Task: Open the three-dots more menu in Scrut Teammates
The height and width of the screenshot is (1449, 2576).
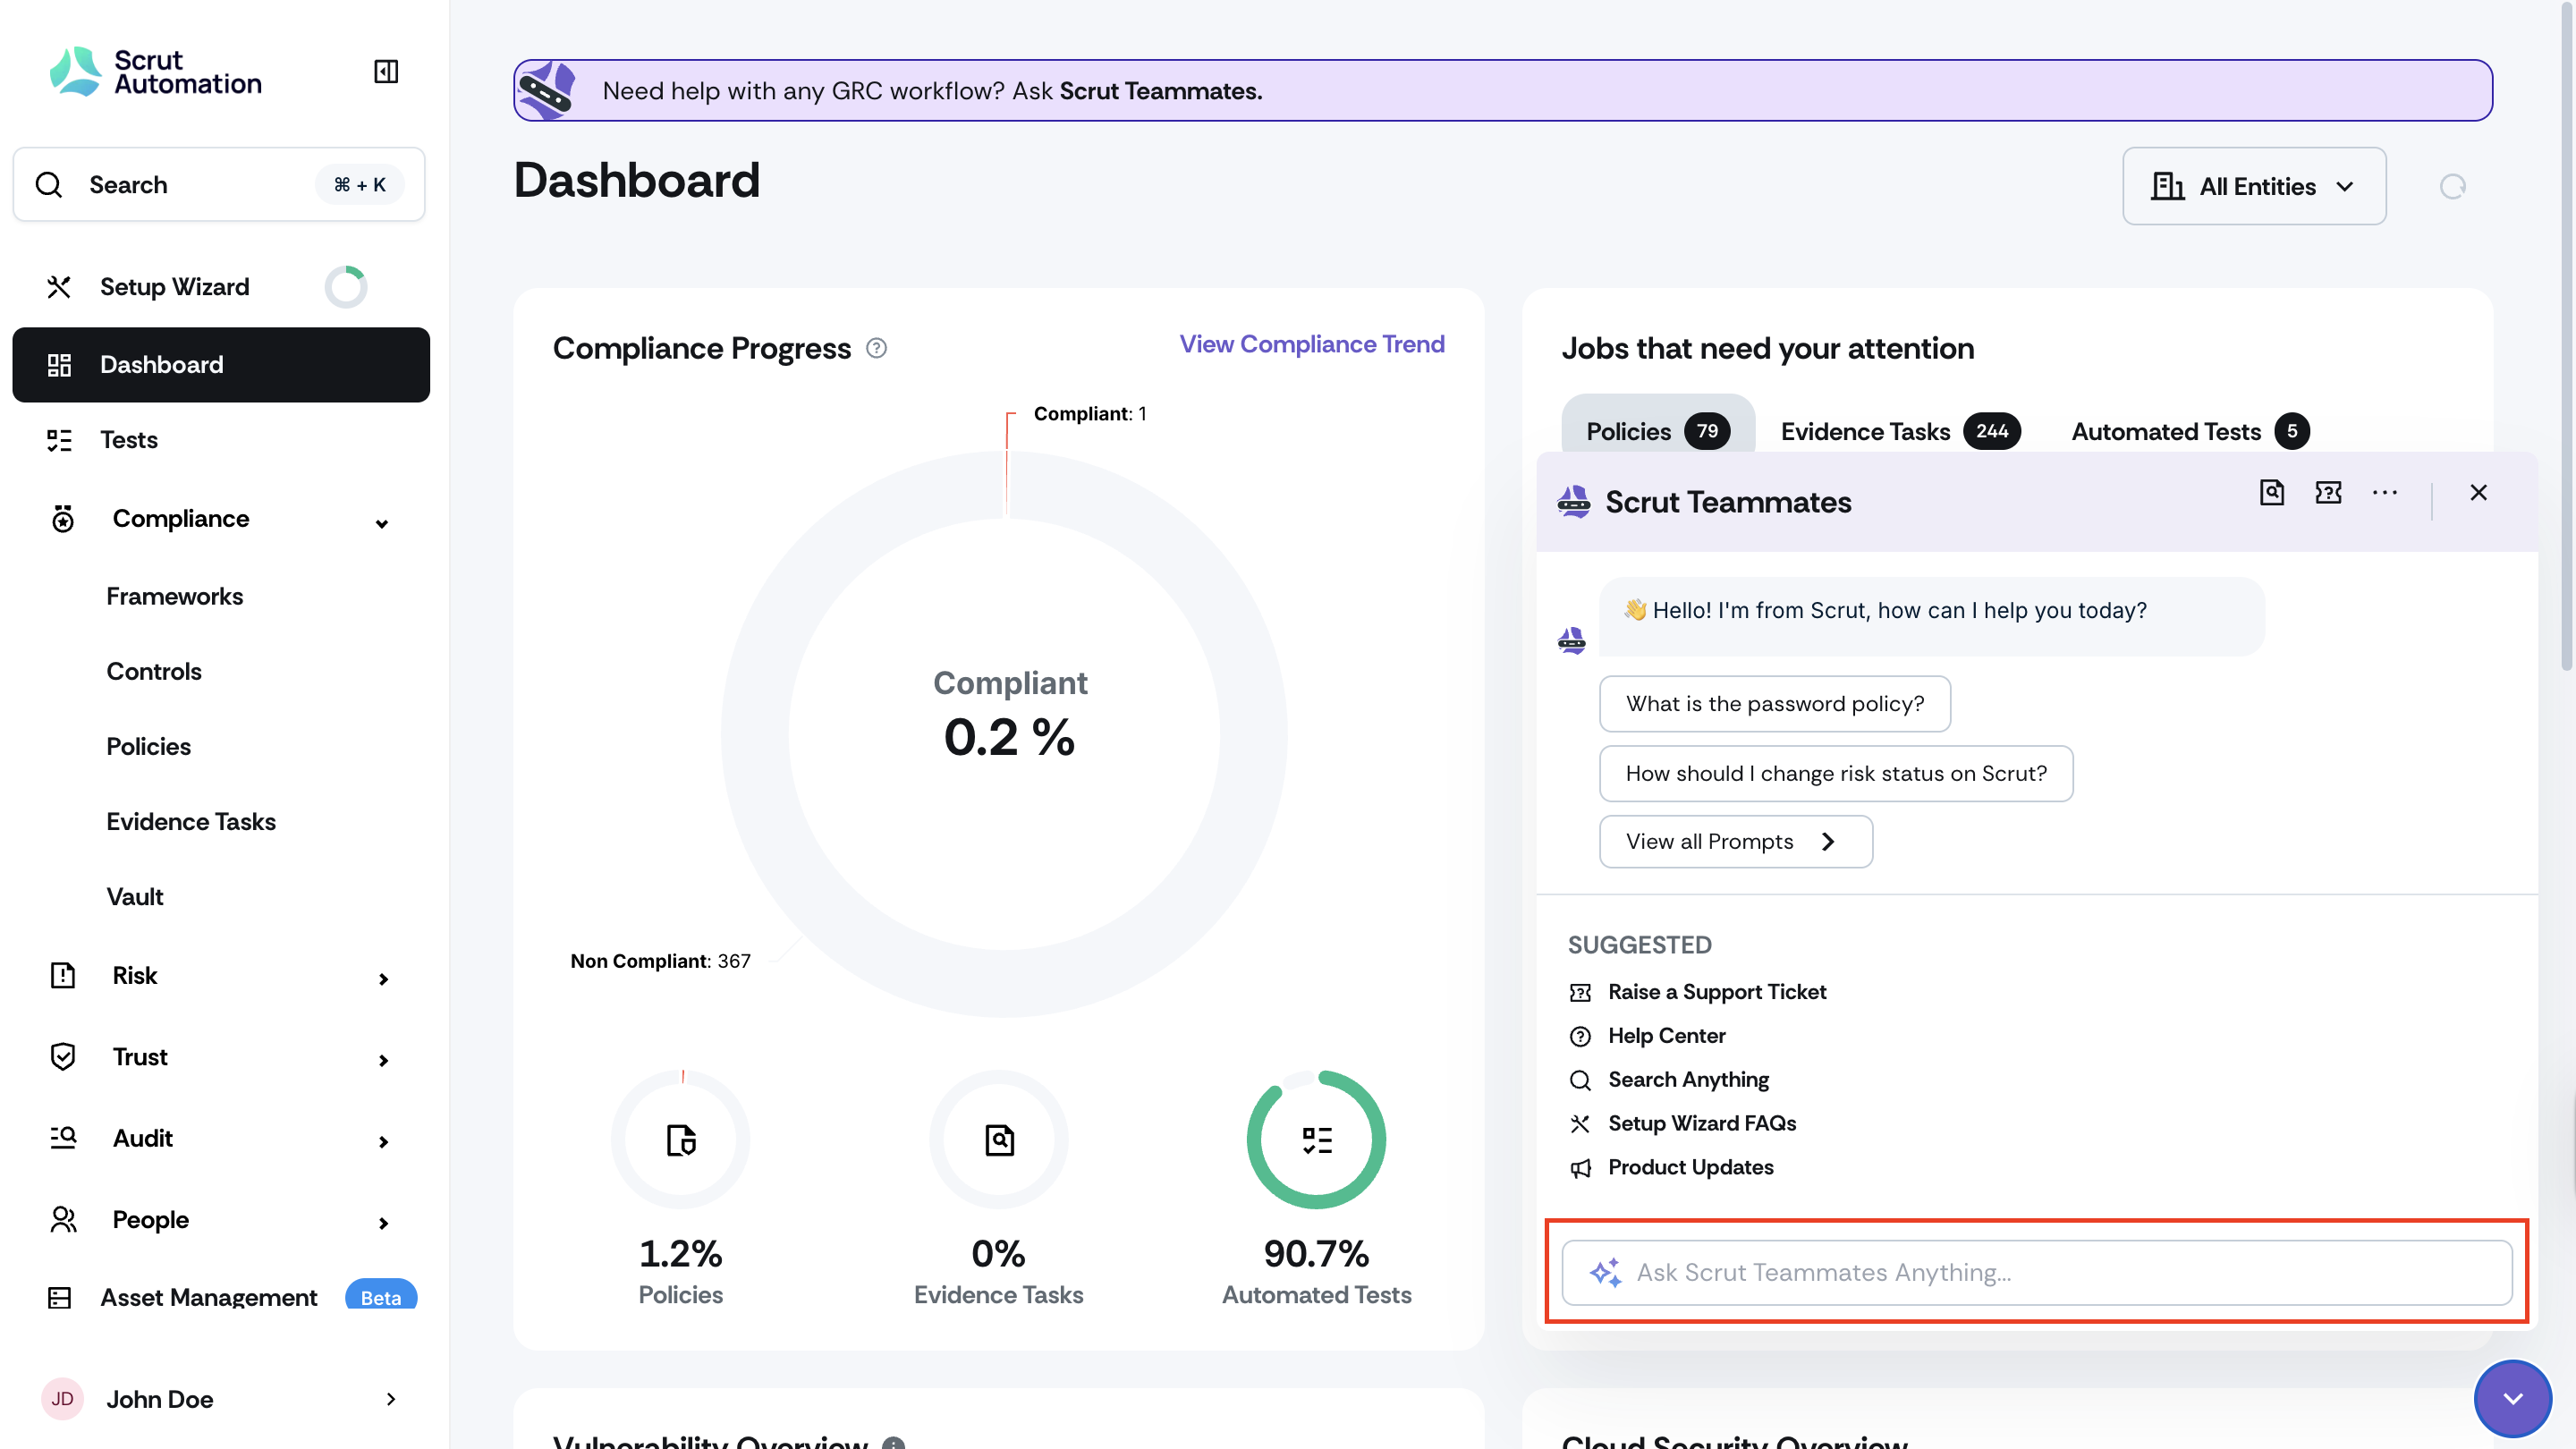Action: pyautogui.click(x=2384, y=492)
